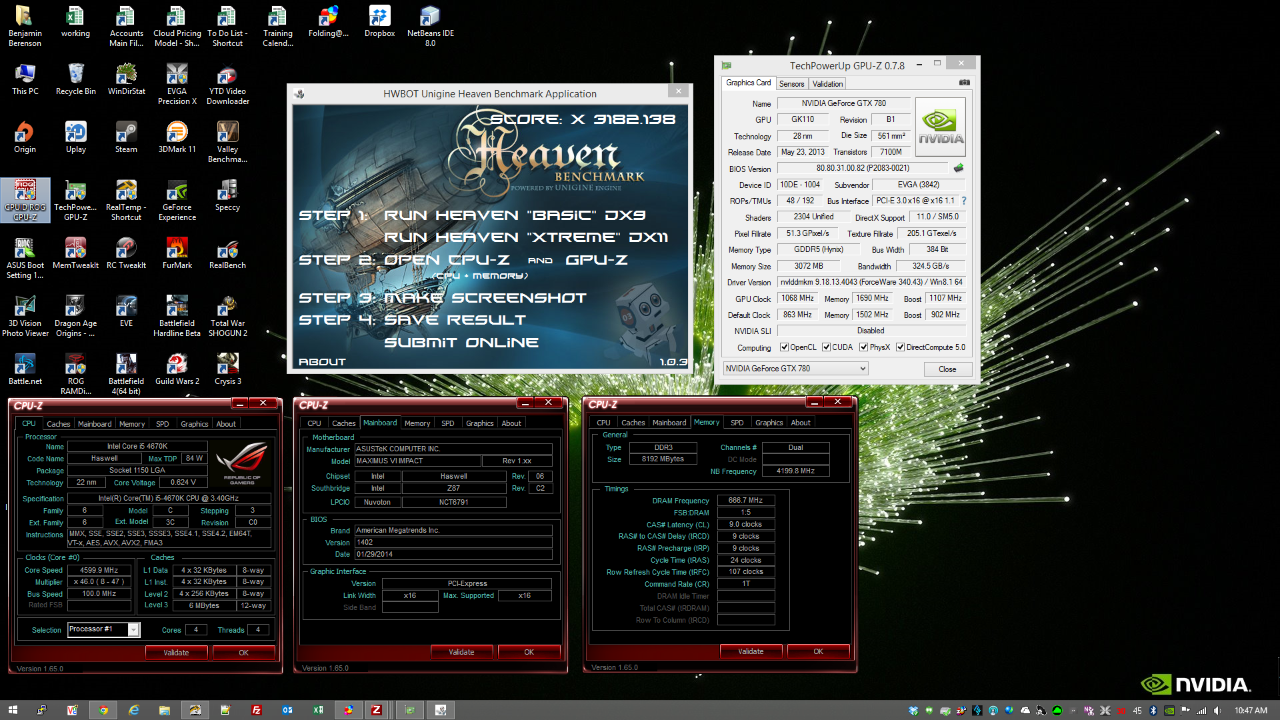Viewport: 1280px width, 720px height.
Task: Open Guild Wars 2 desktop shortcut
Action: (x=177, y=370)
